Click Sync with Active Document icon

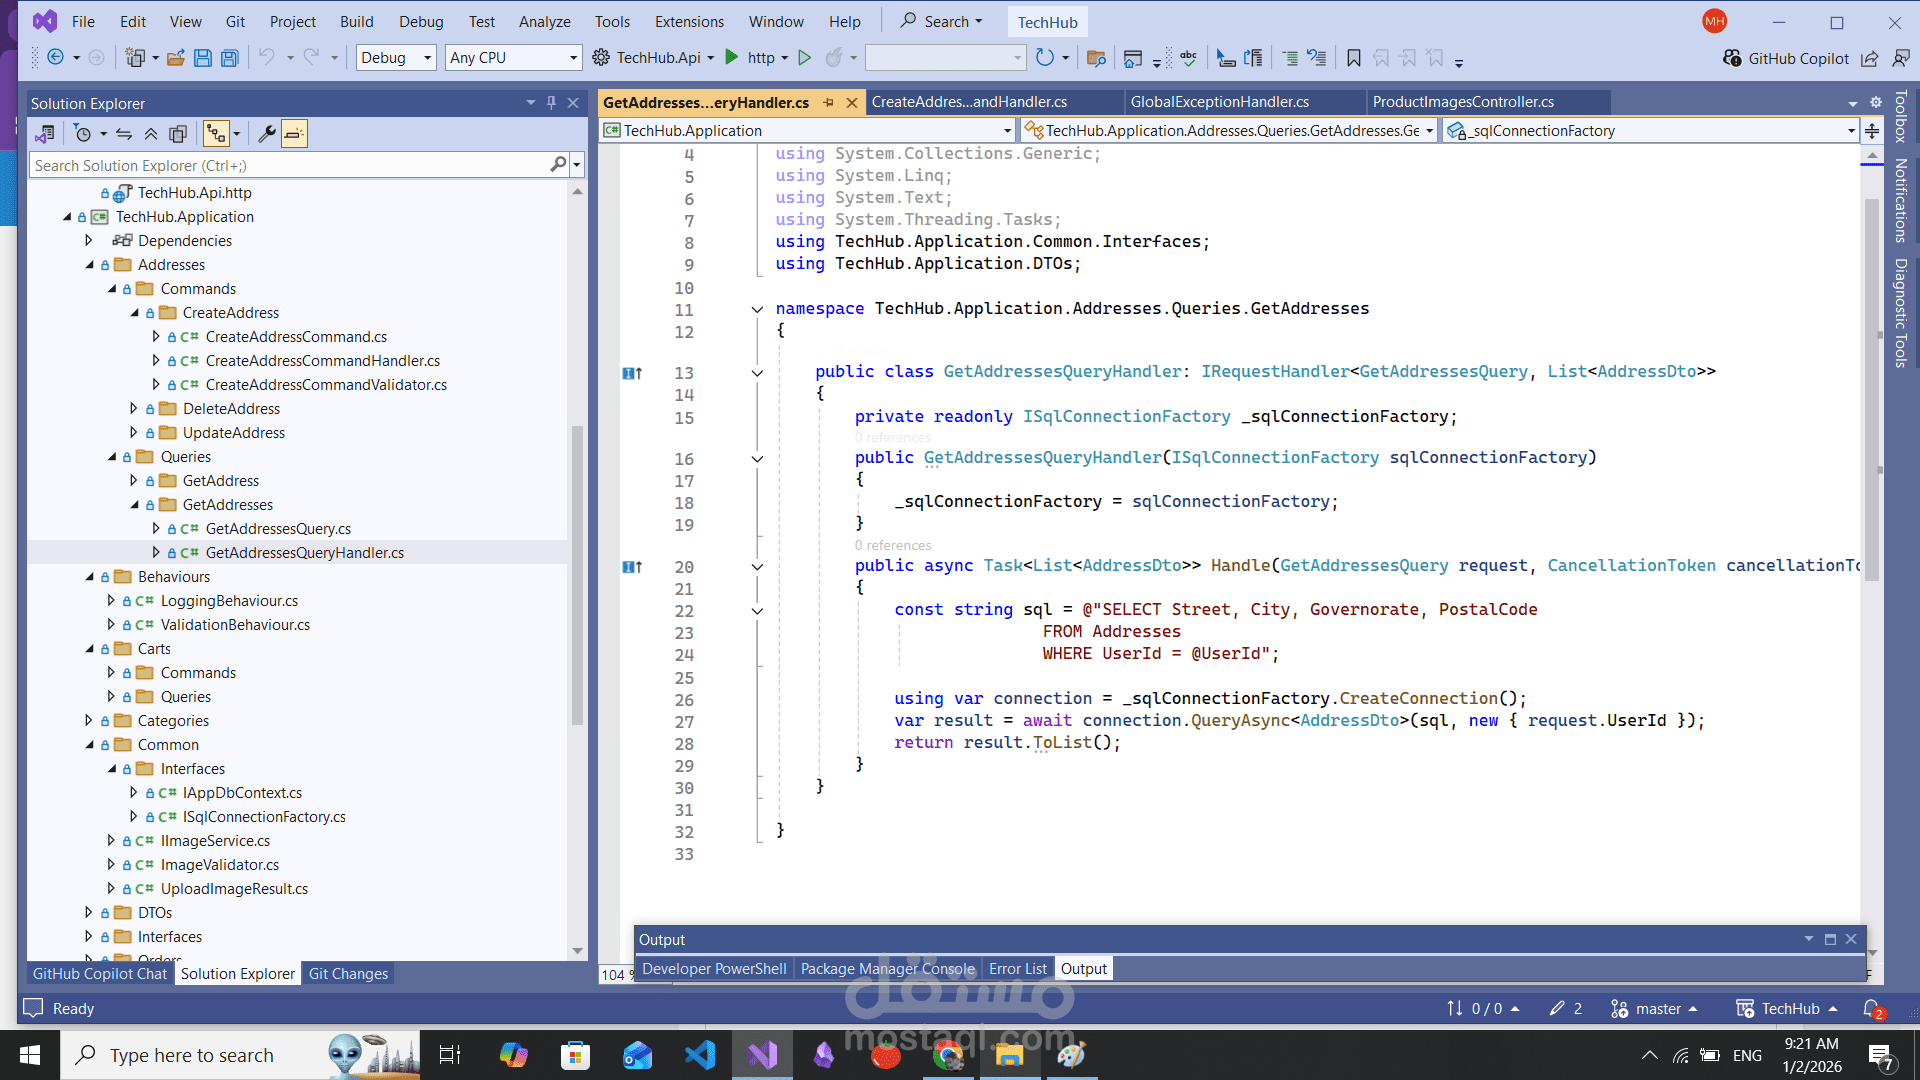coord(124,133)
